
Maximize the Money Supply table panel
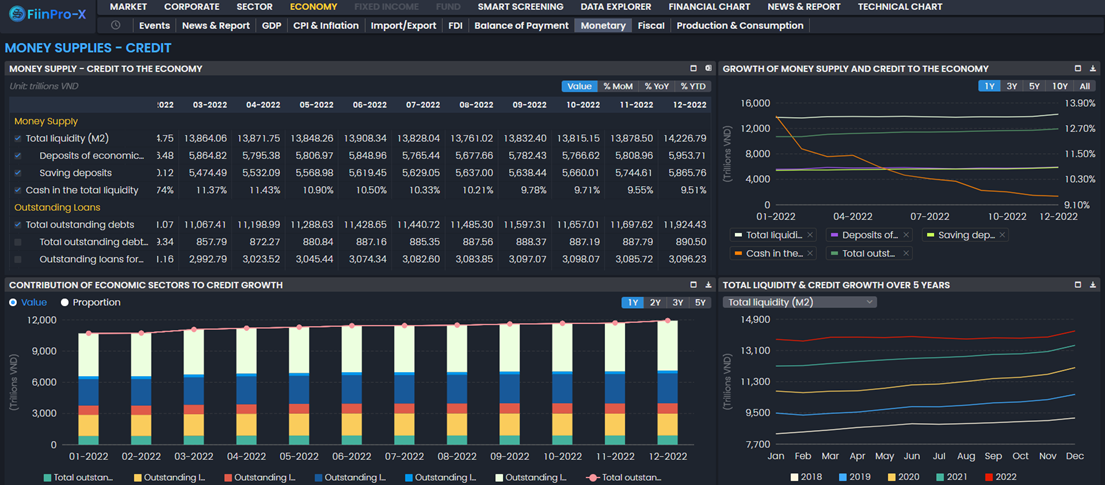(693, 69)
